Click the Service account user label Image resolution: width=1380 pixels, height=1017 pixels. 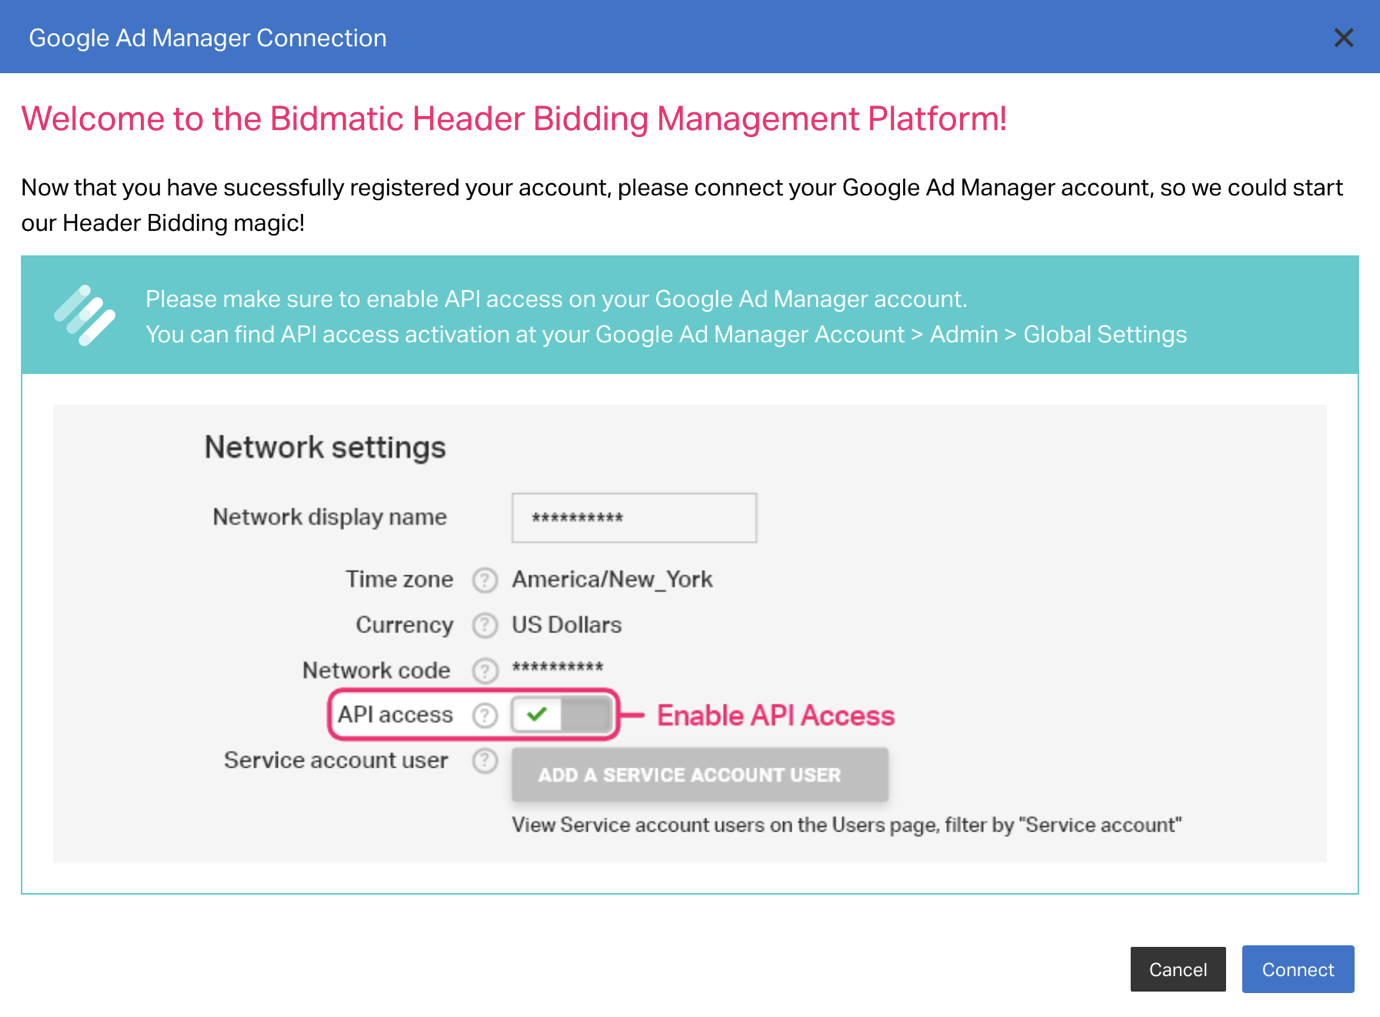(x=336, y=761)
